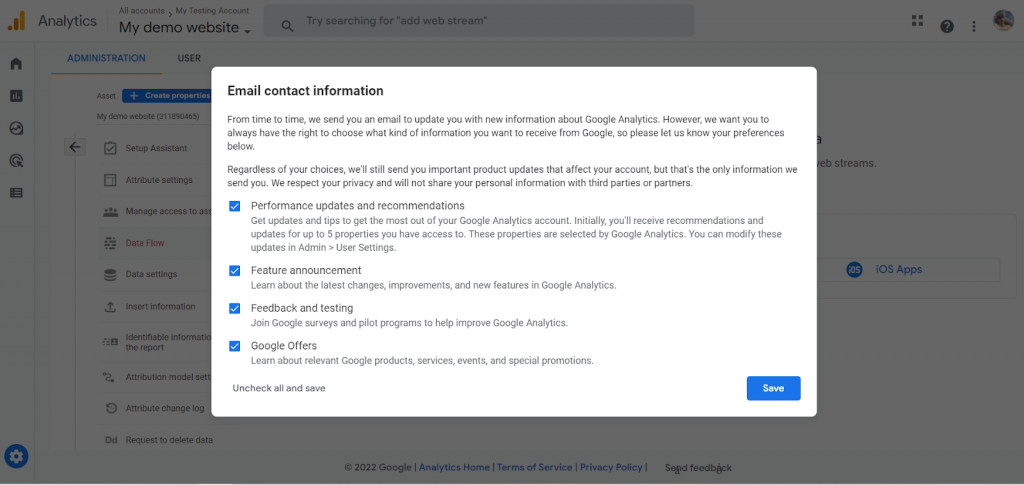Click the Attribution model icon
1024x485 pixels.
tap(109, 377)
